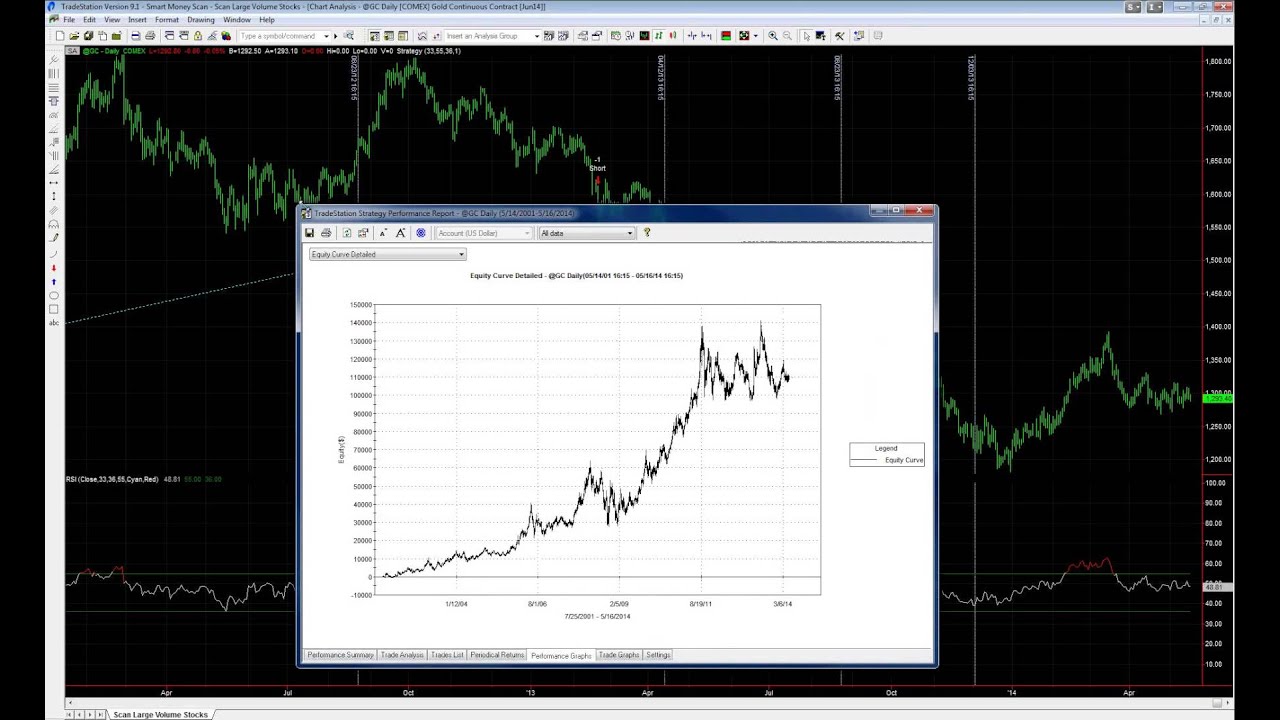This screenshot has height=720, width=1280.
Task: Select the red down arrow drawing tool
Action: 54,268
